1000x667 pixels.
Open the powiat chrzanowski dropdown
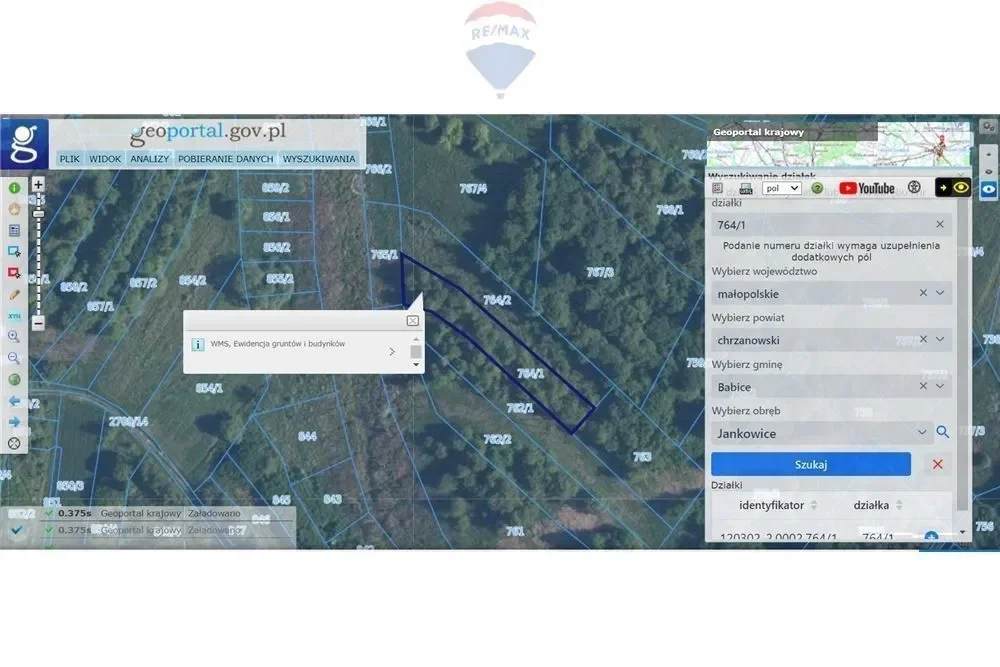pyautogui.click(x=940, y=340)
